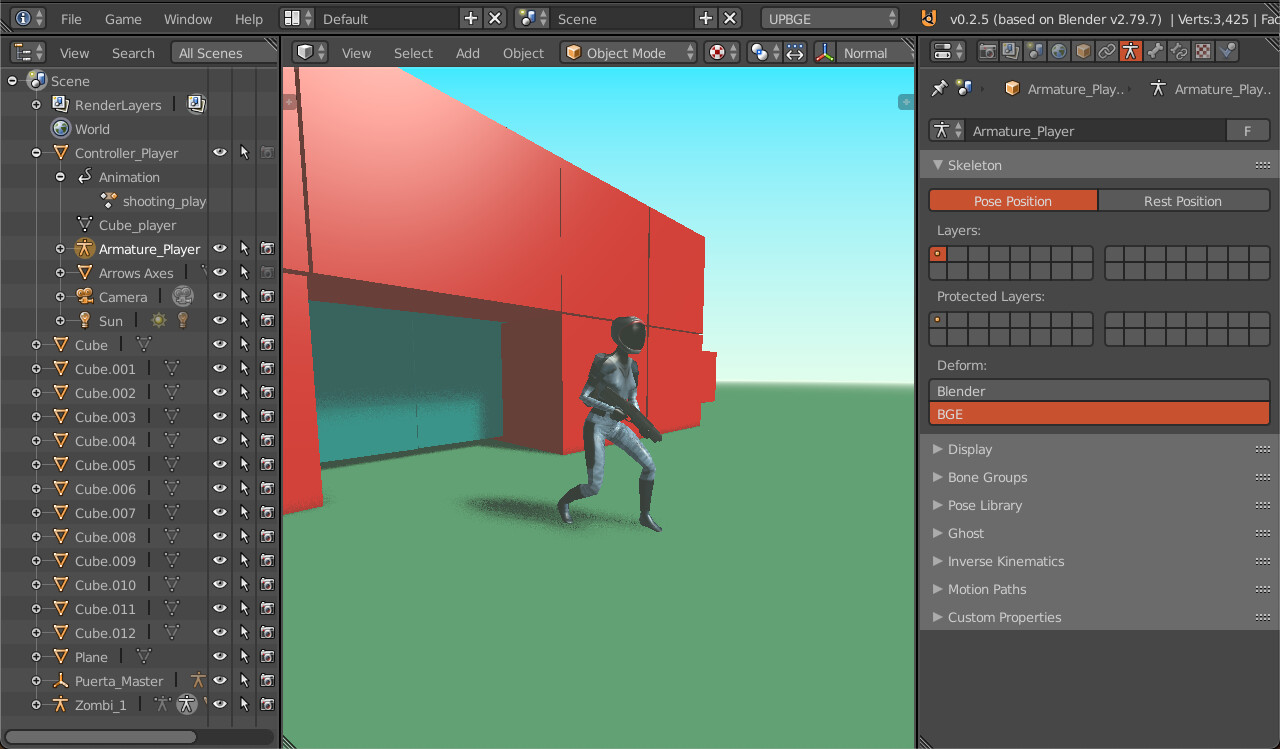
Task: Toggle visibility of Zombi_1
Action: pyautogui.click(x=220, y=704)
